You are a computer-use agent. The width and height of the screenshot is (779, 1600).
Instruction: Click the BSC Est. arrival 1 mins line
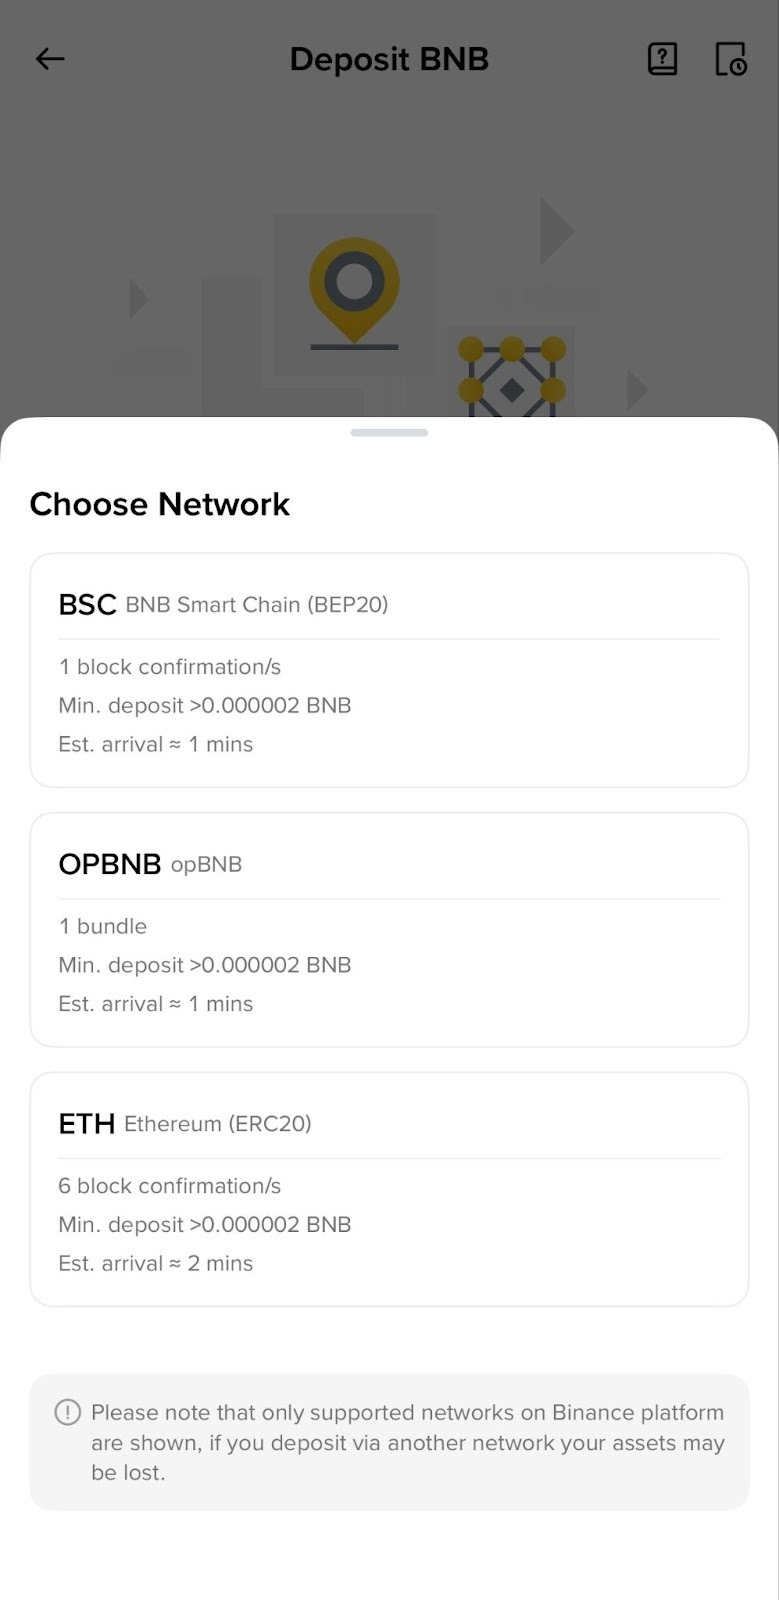pyautogui.click(x=156, y=744)
